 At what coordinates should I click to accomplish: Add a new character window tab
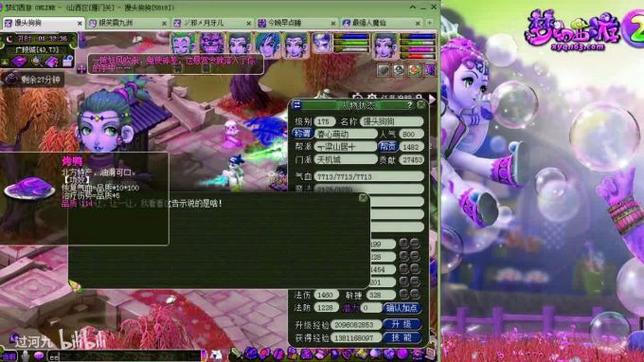(x=429, y=23)
